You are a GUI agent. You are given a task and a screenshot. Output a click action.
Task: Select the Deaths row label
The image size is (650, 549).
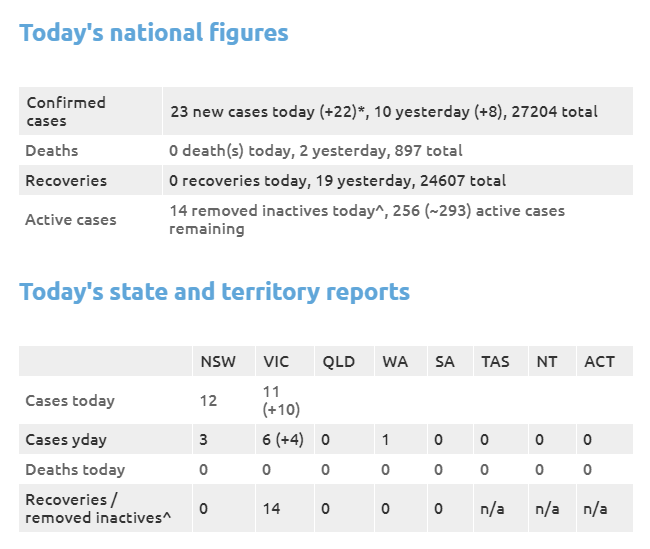52,151
